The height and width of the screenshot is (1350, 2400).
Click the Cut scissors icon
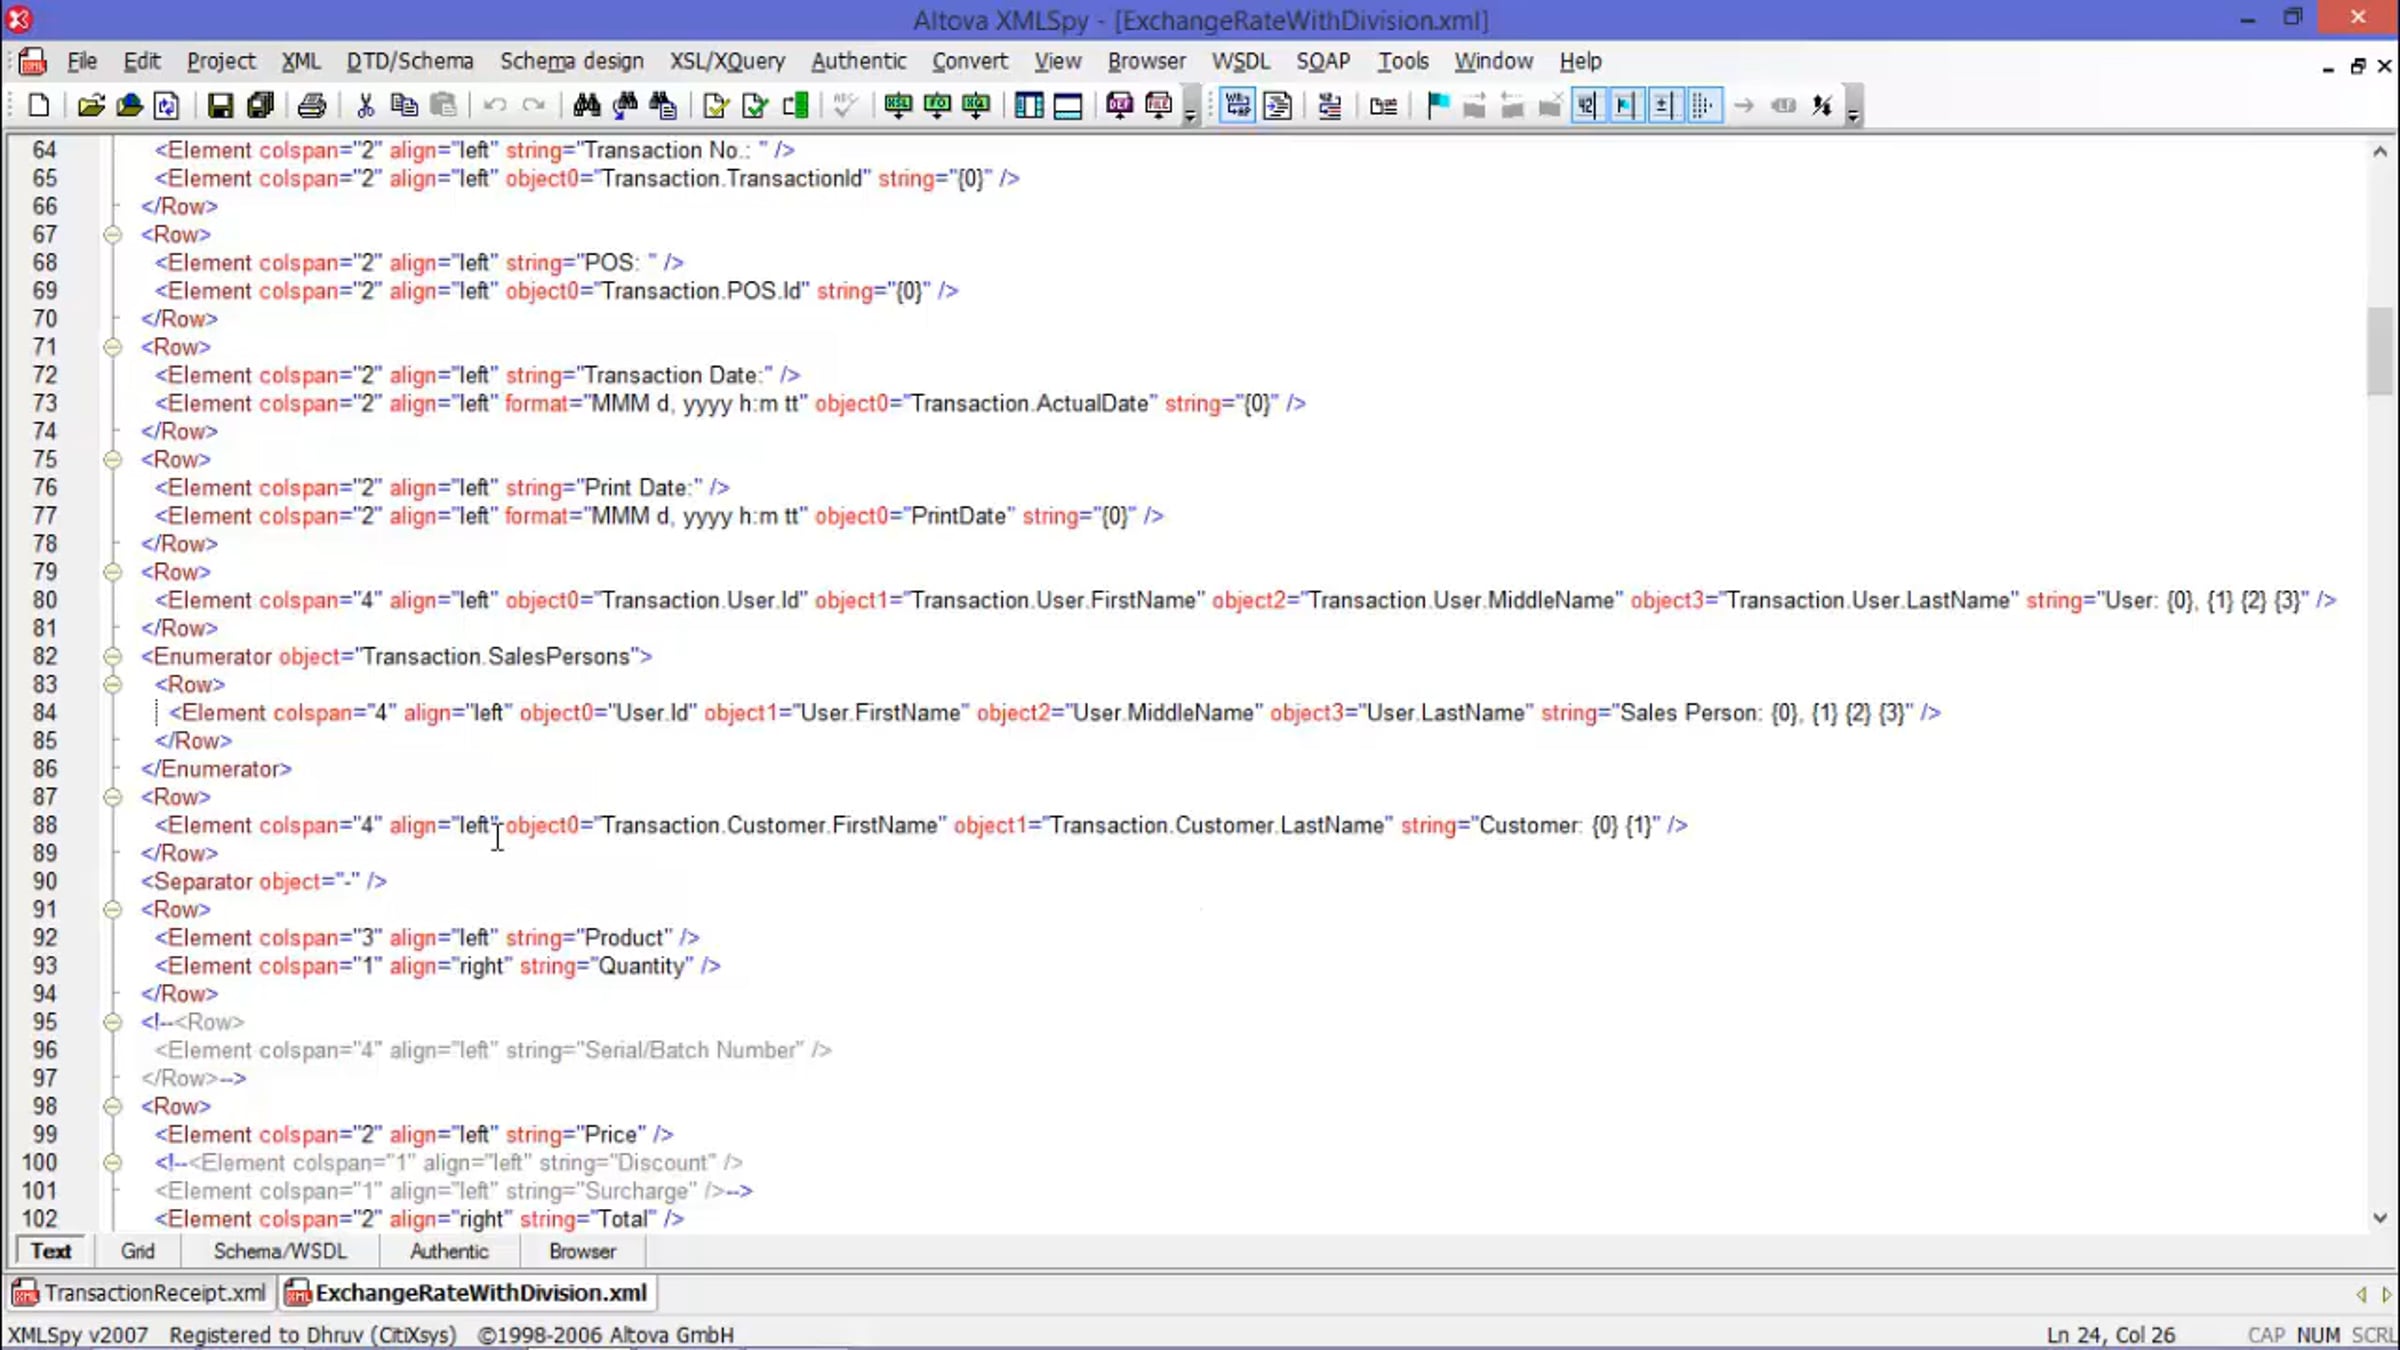click(365, 106)
